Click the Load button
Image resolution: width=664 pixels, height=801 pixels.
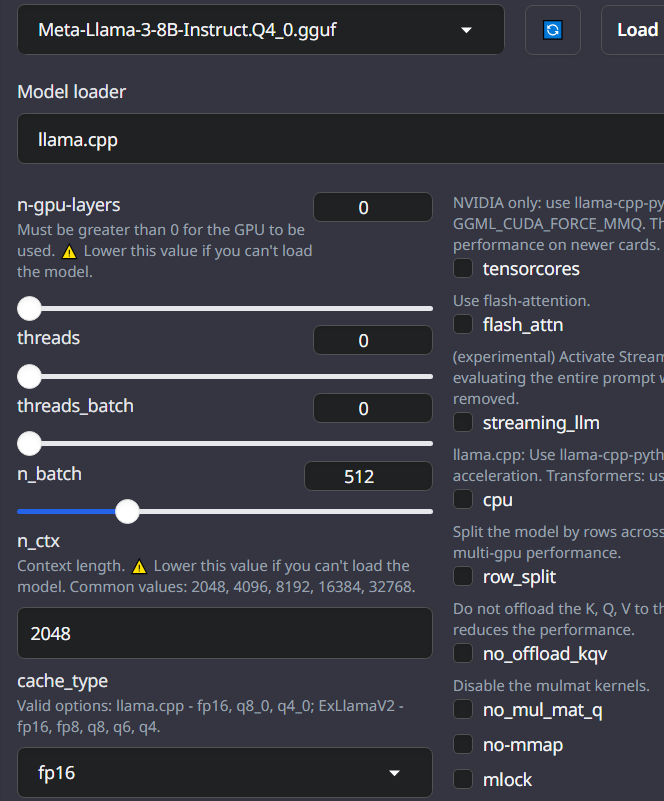pyautogui.click(x=633, y=30)
